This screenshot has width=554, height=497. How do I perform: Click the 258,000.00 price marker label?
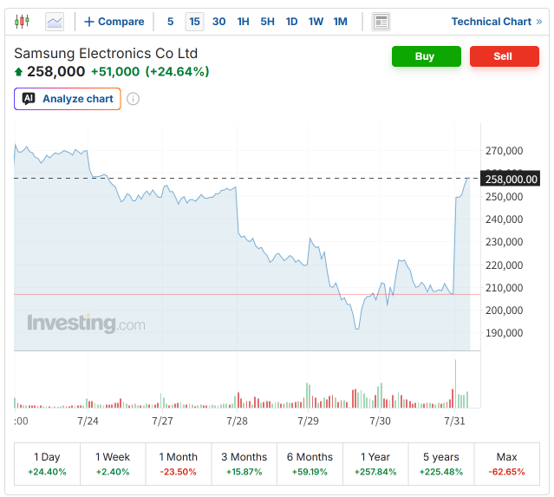click(510, 179)
